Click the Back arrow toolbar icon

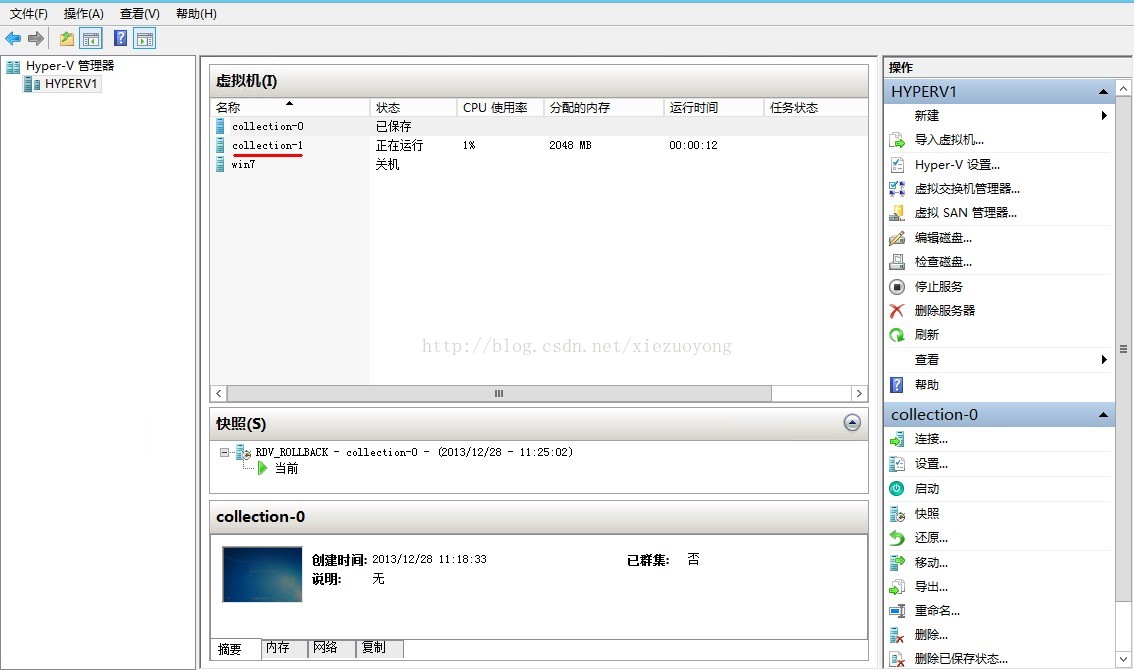(x=13, y=39)
